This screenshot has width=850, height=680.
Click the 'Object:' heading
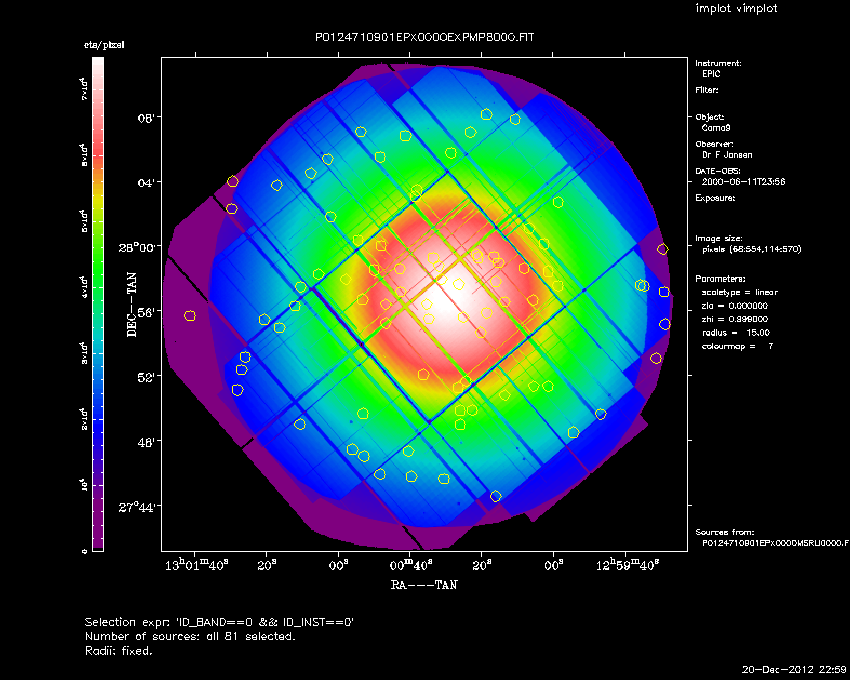pyautogui.click(x=710, y=117)
